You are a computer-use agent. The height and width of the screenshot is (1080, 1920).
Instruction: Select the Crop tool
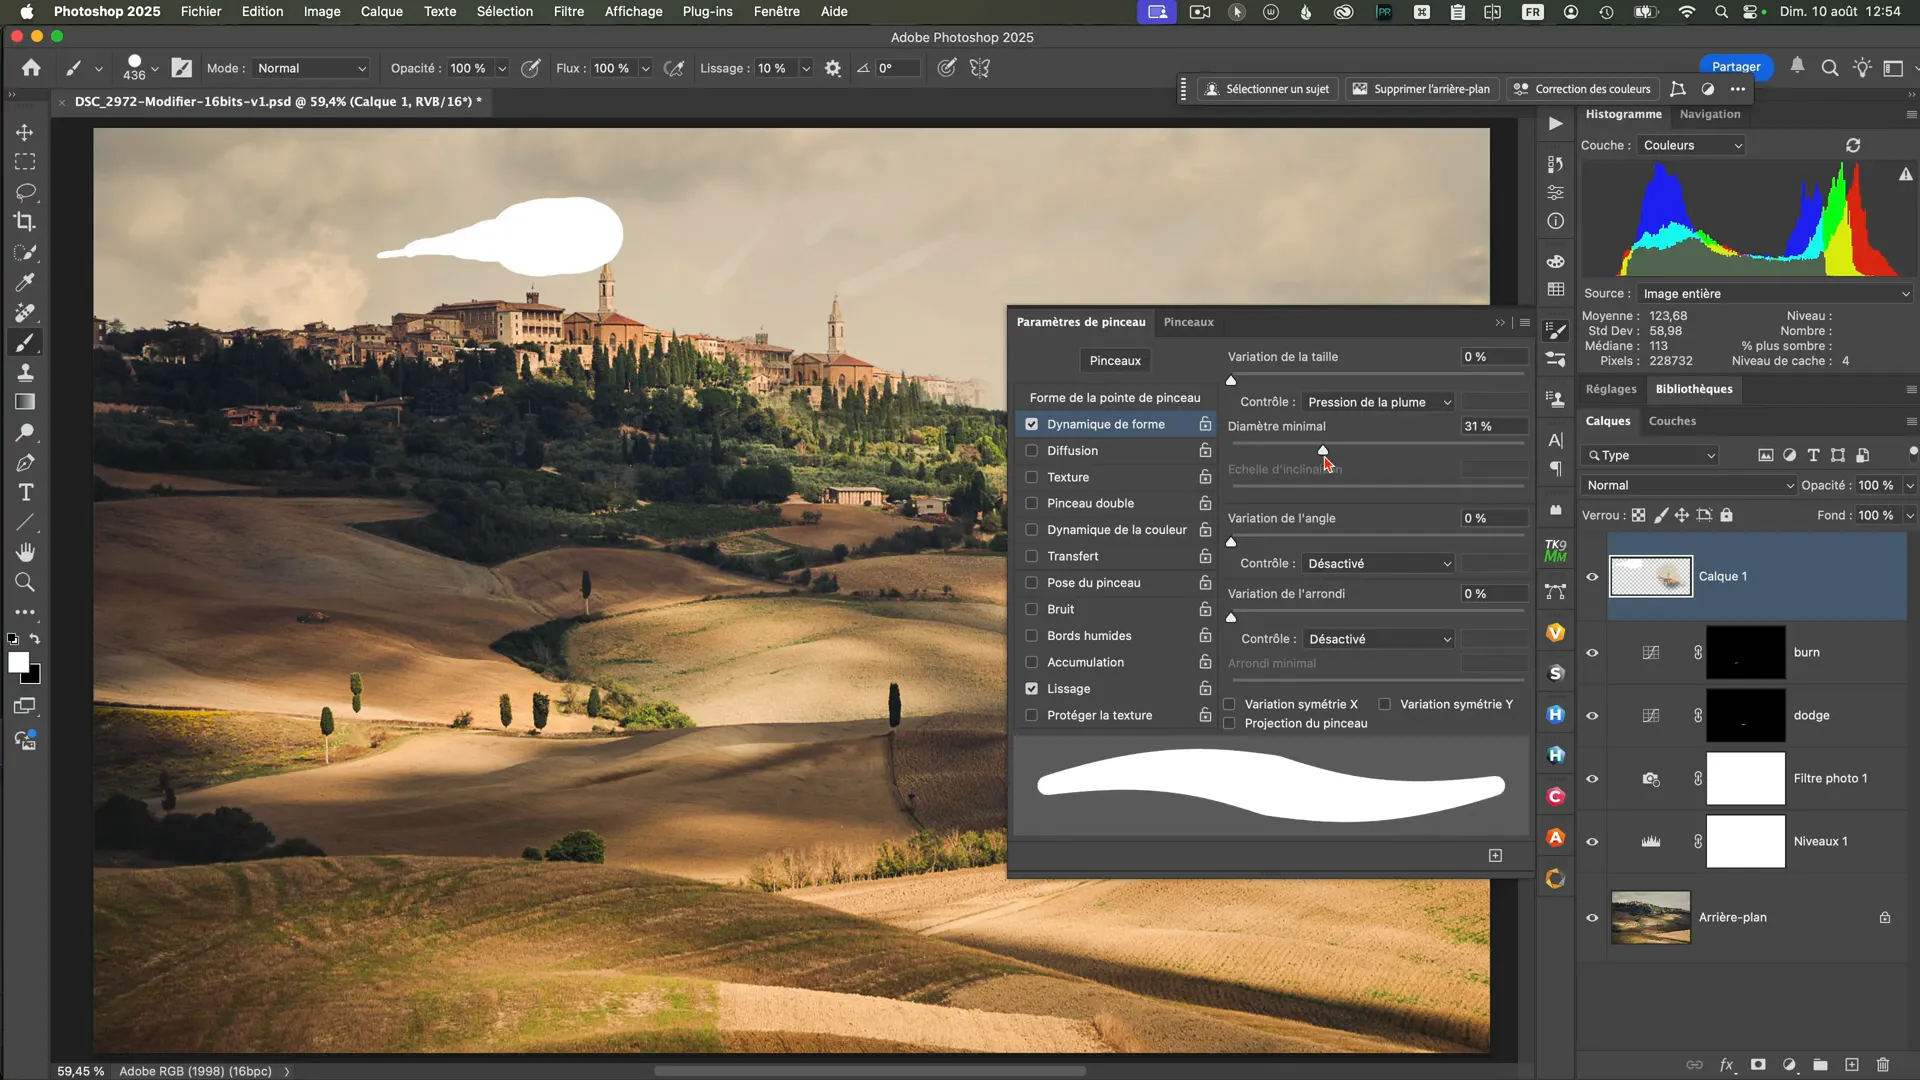coord(25,222)
